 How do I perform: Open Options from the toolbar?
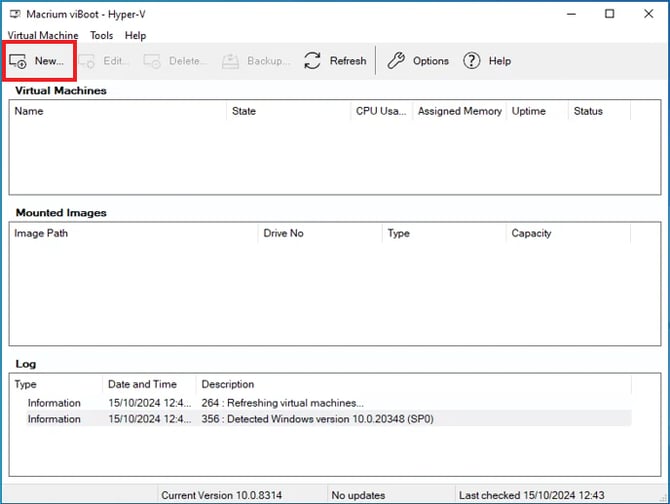pos(418,61)
